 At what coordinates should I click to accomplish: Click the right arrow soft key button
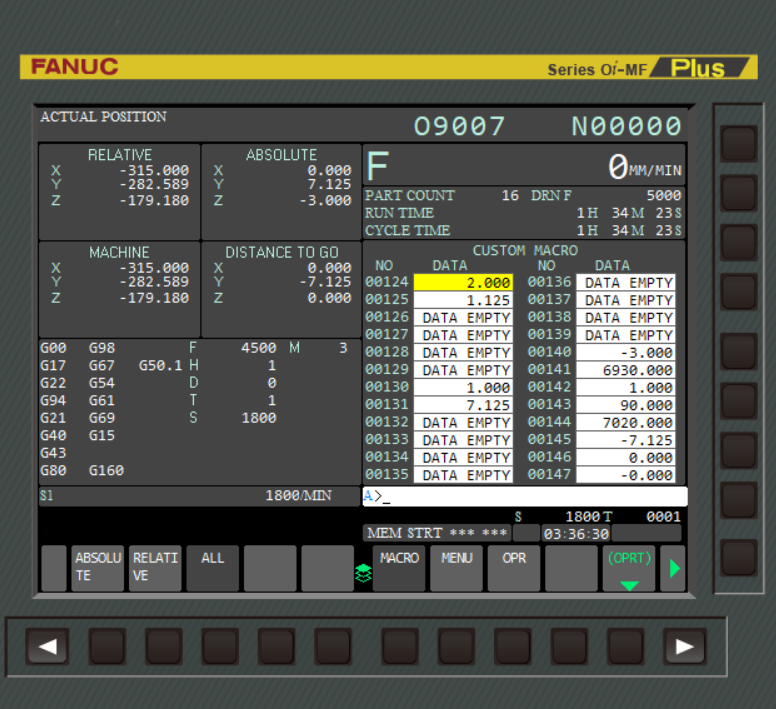[684, 646]
